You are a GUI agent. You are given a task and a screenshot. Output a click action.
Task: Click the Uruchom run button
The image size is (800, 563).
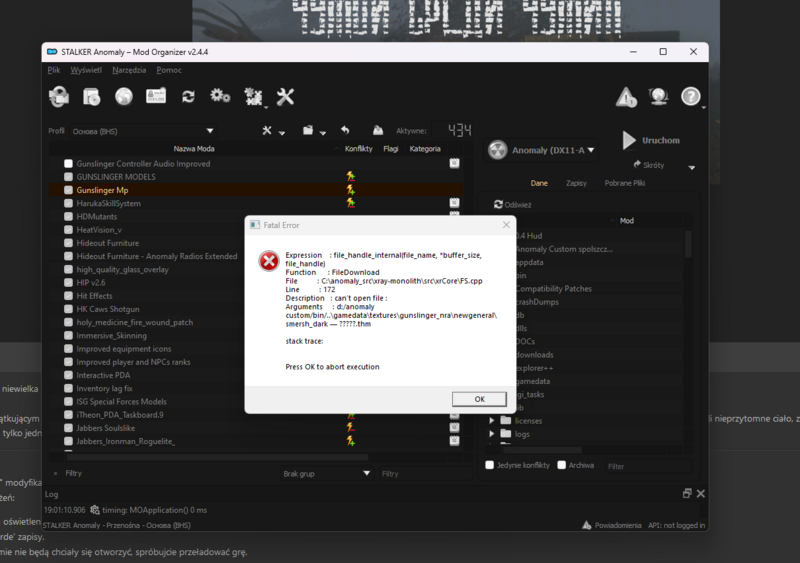(650, 141)
